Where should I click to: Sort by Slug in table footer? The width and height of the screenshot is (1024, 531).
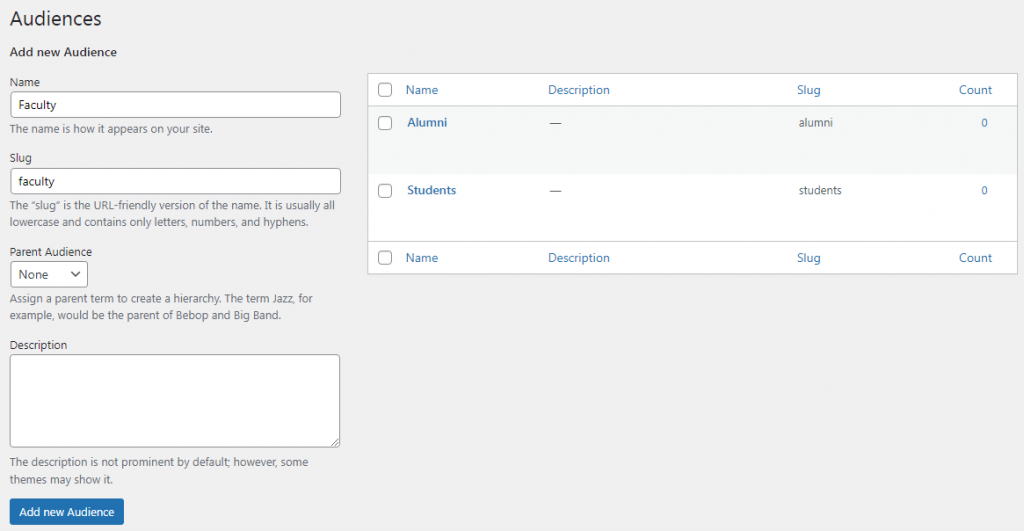click(808, 258)
